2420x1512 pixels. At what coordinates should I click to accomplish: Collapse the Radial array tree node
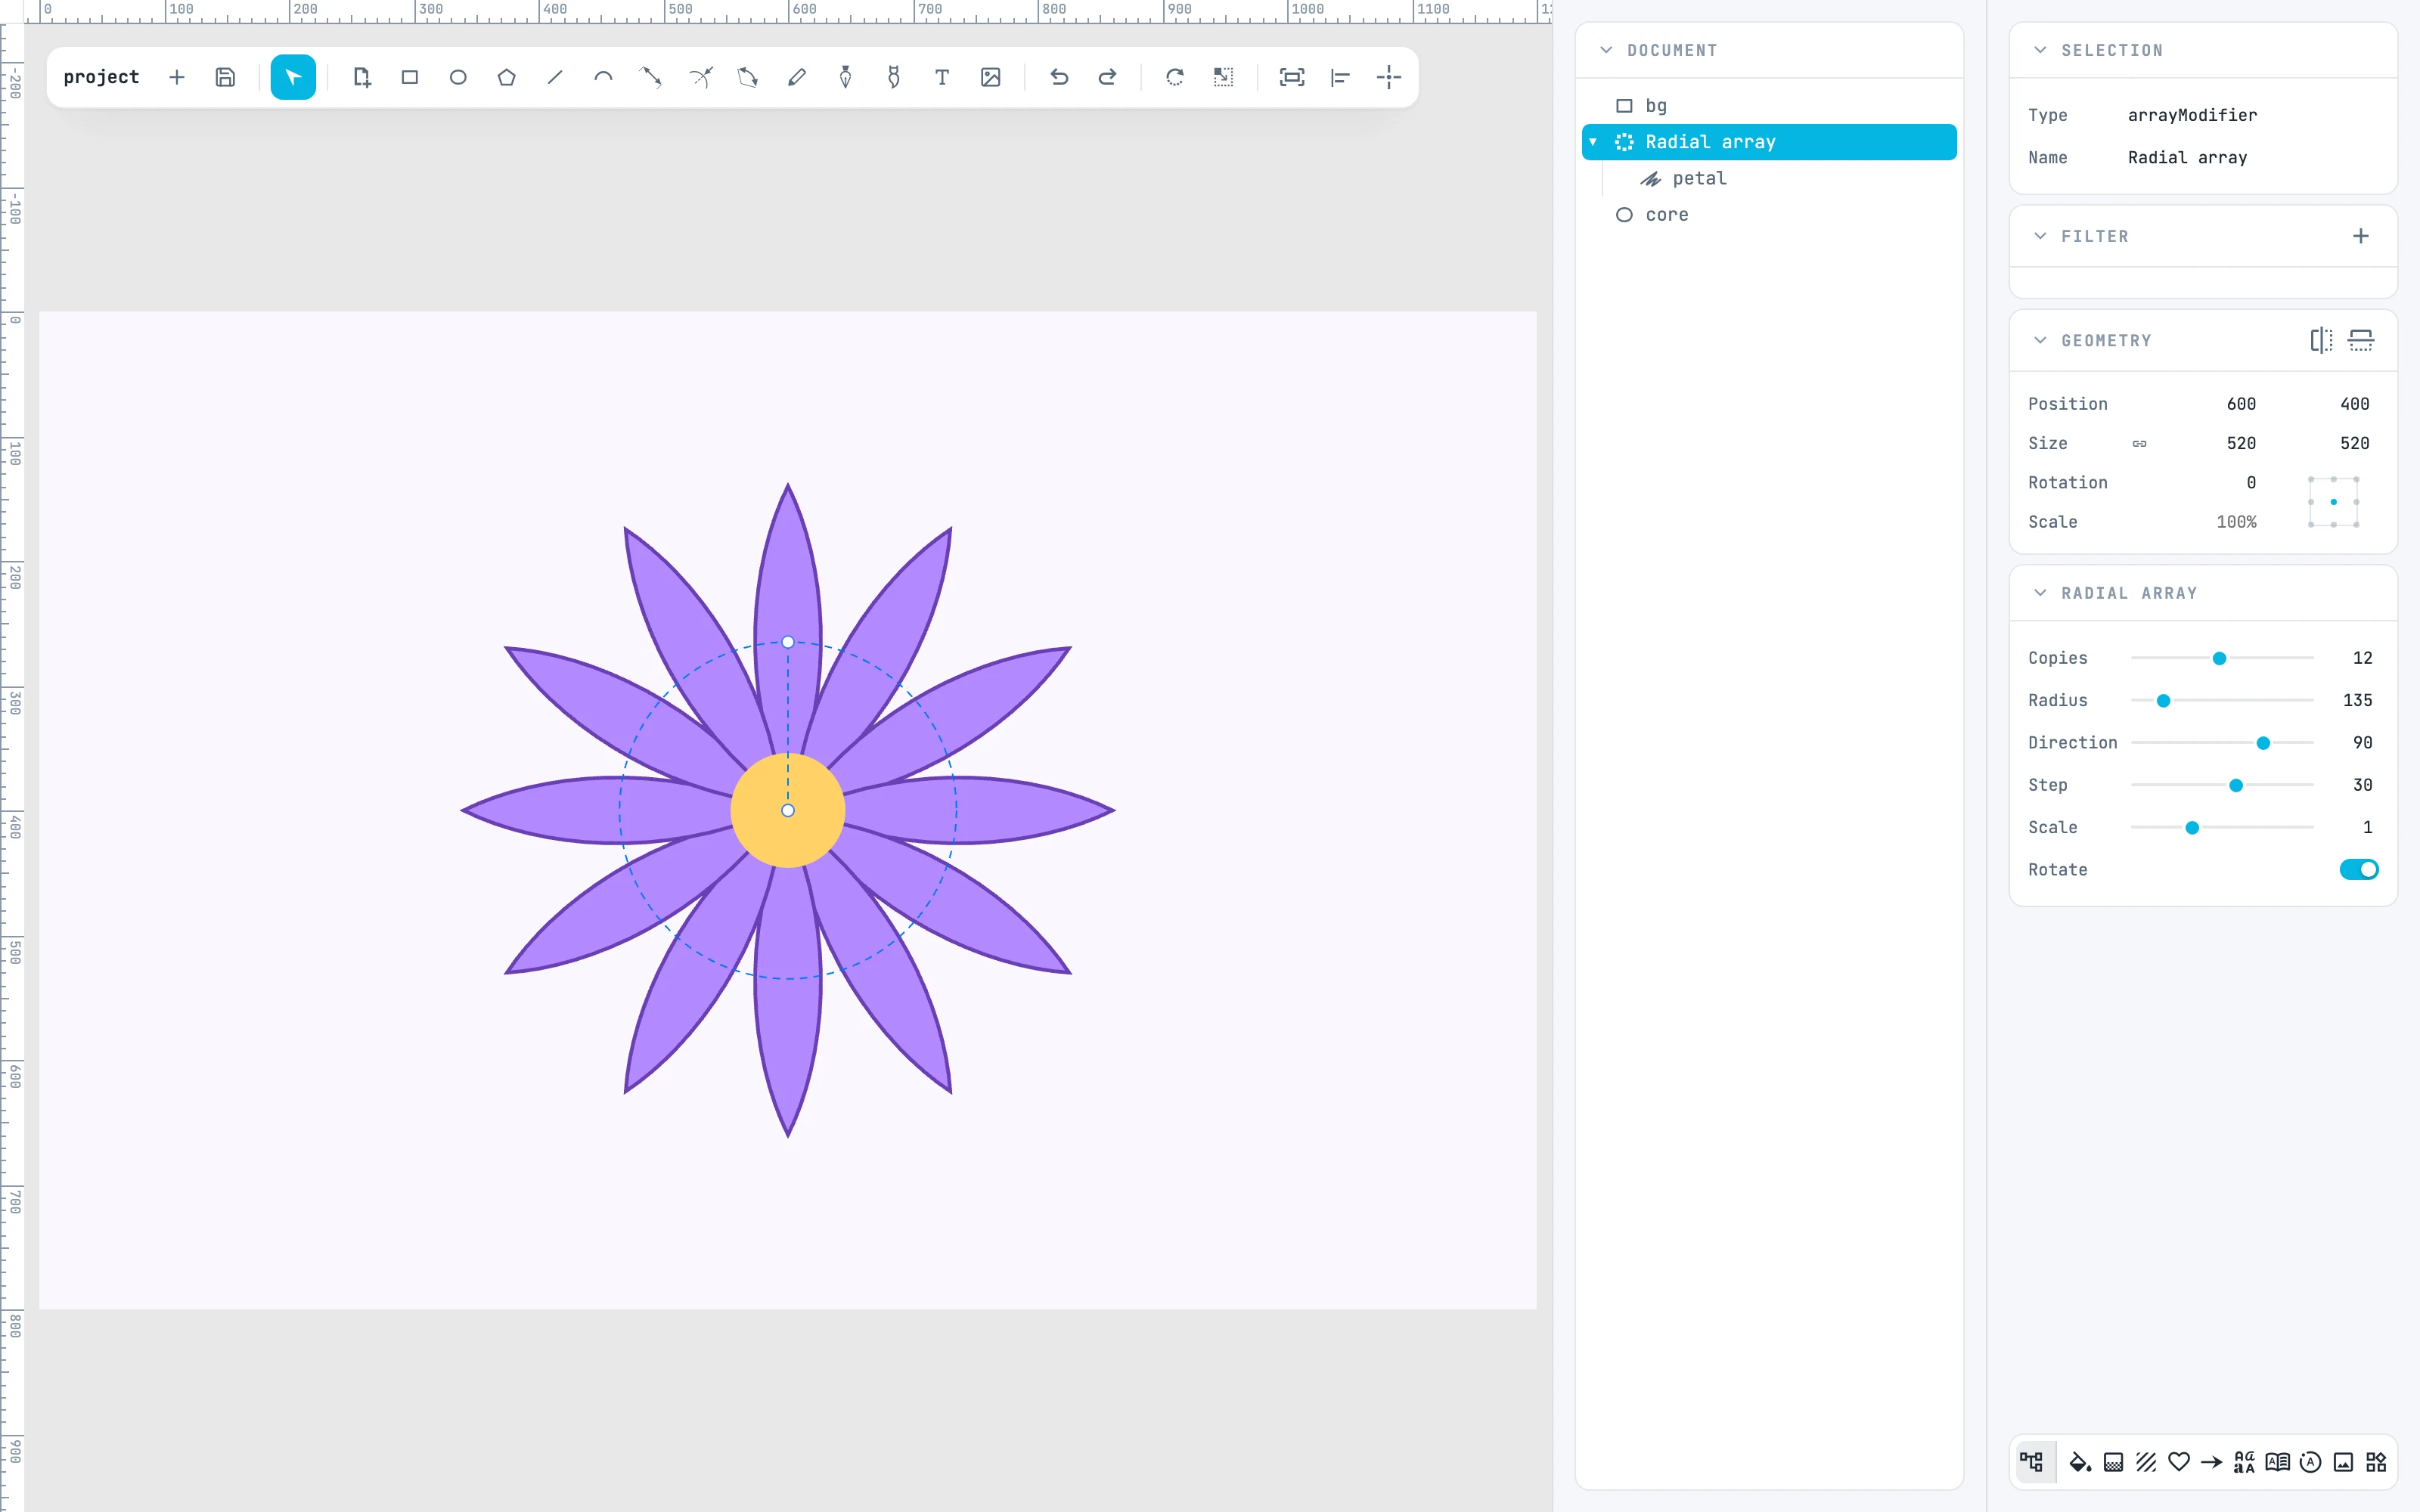tap(1593, 142)
